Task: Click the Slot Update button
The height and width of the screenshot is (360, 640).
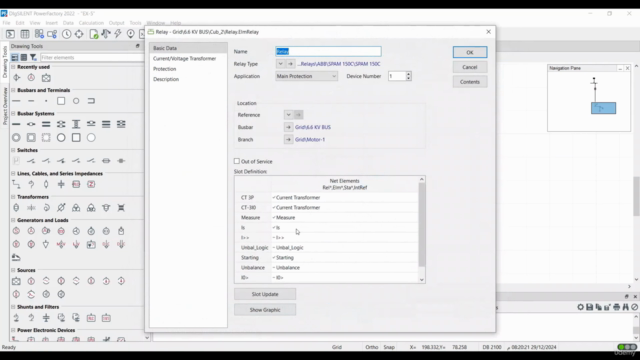Action: point(265,294)
